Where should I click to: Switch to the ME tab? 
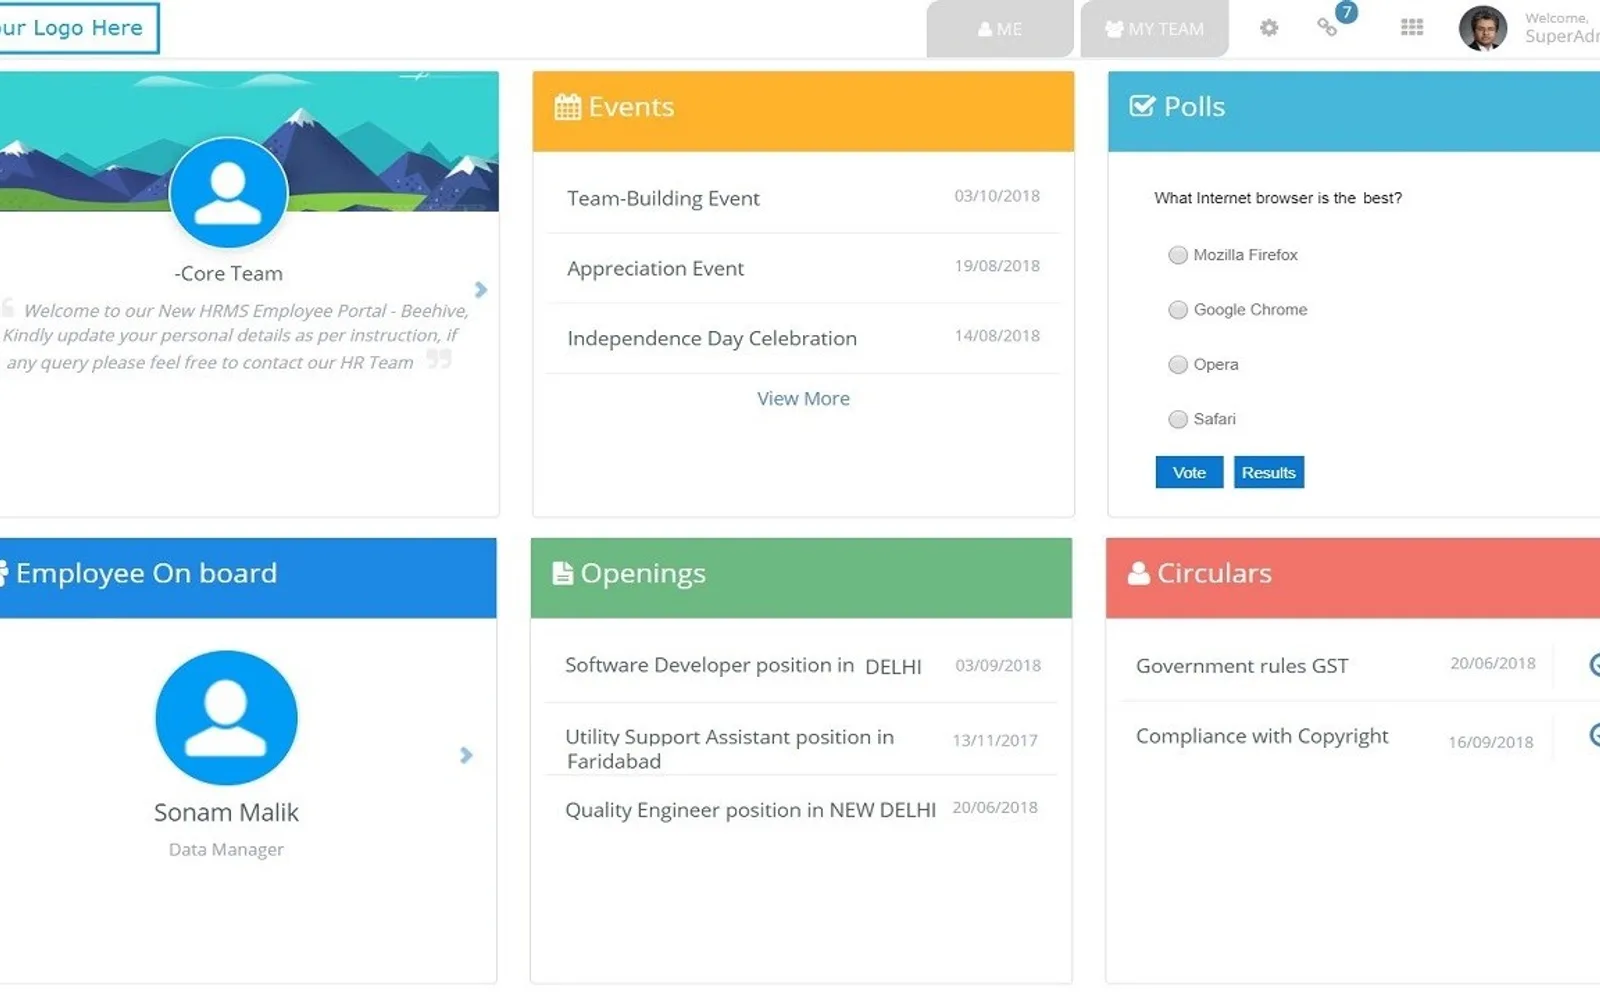click(1000, 29)
